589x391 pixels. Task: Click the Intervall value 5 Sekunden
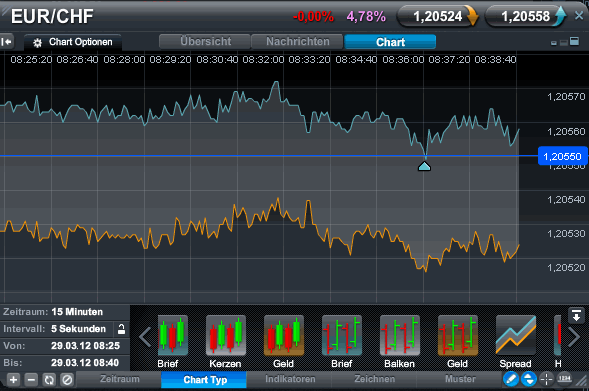(79, 329)
